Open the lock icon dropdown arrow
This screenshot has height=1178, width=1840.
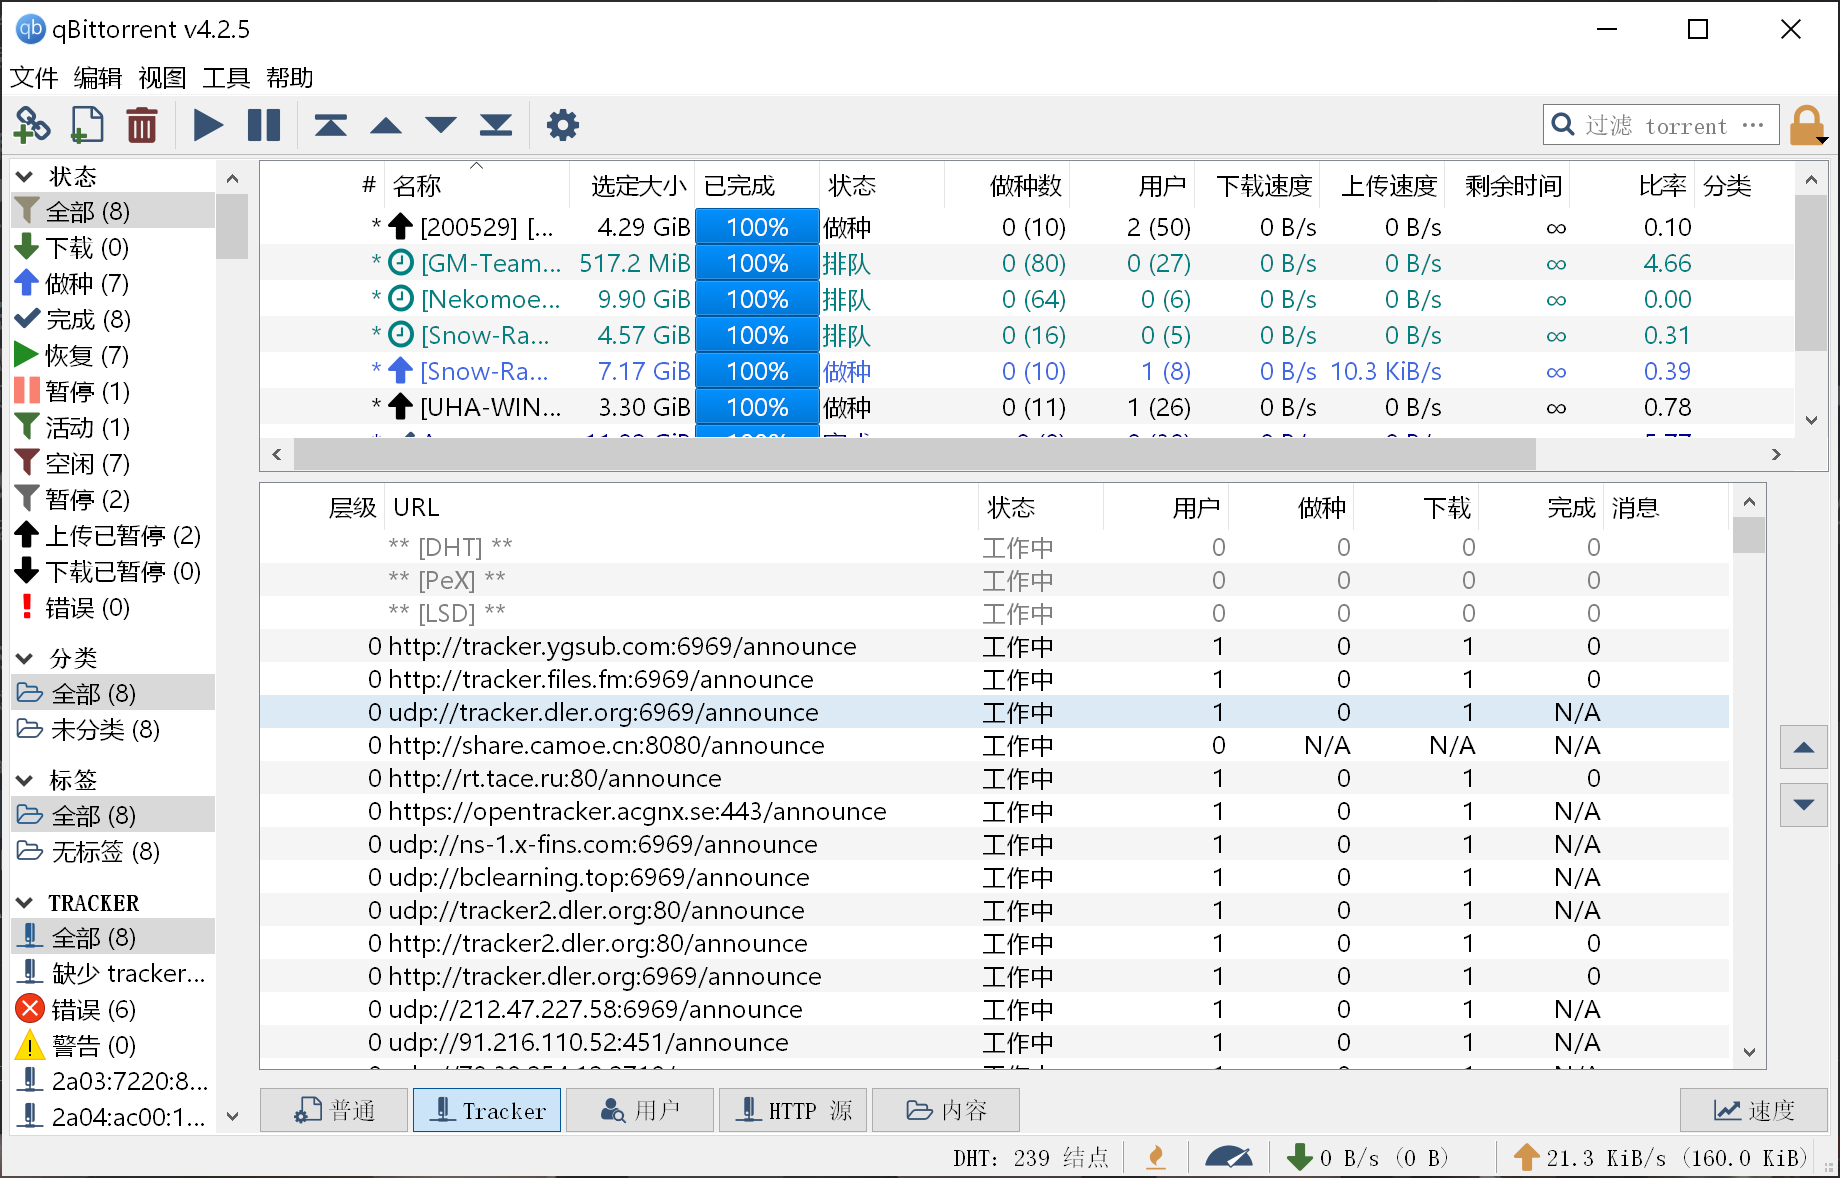point(1823,140)
